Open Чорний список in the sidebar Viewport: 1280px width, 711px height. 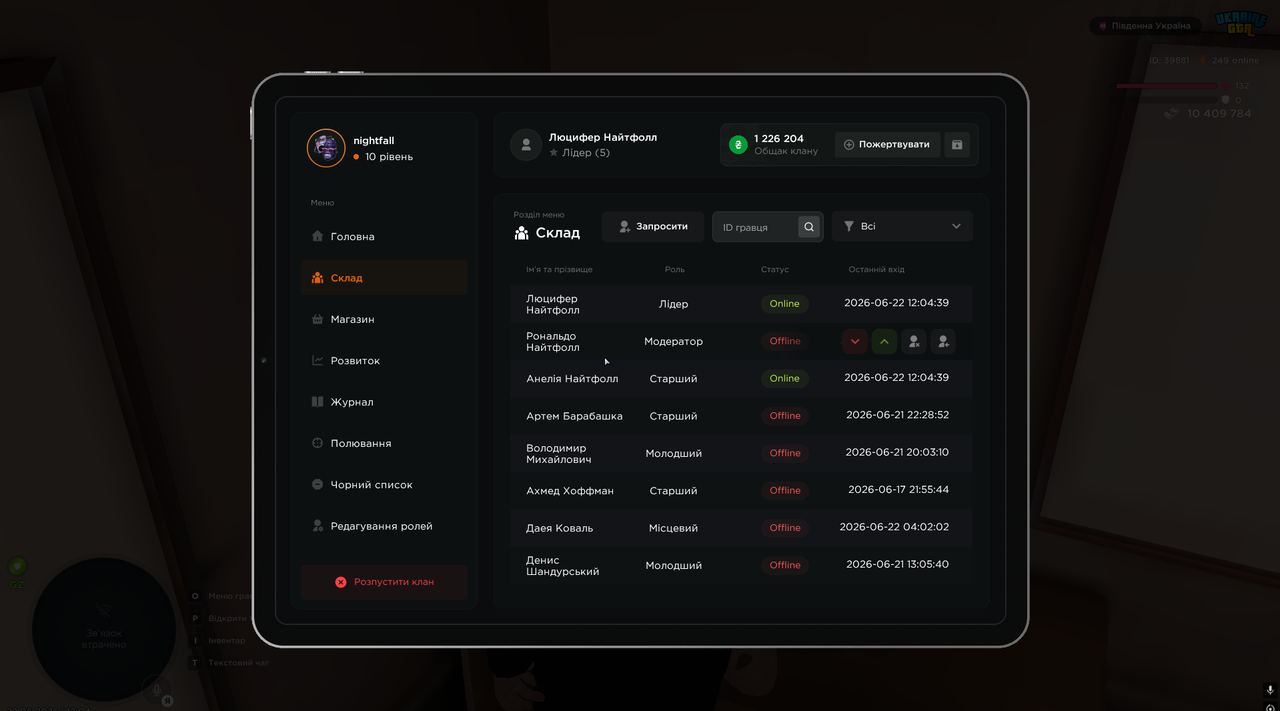click(x=384, y=485)
